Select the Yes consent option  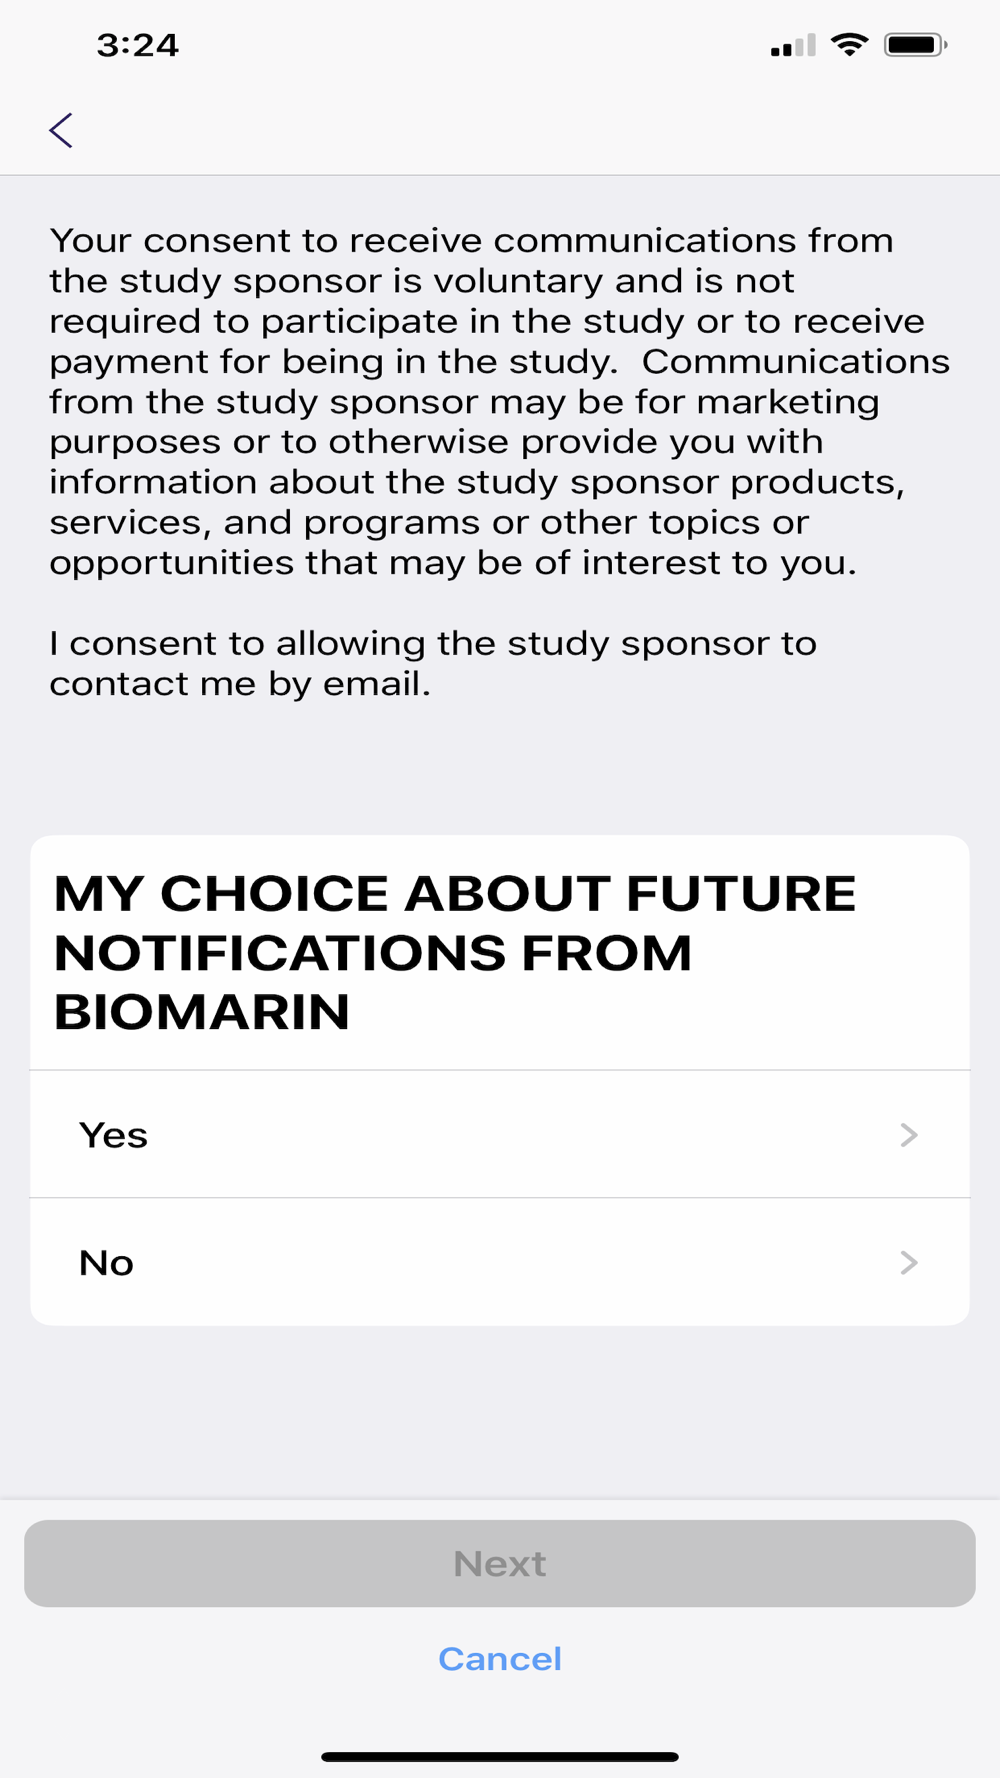coord(500,1135)
